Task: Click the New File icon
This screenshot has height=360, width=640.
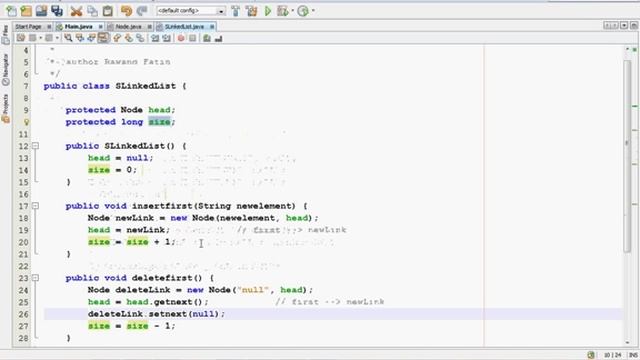Action: (11, 11)
